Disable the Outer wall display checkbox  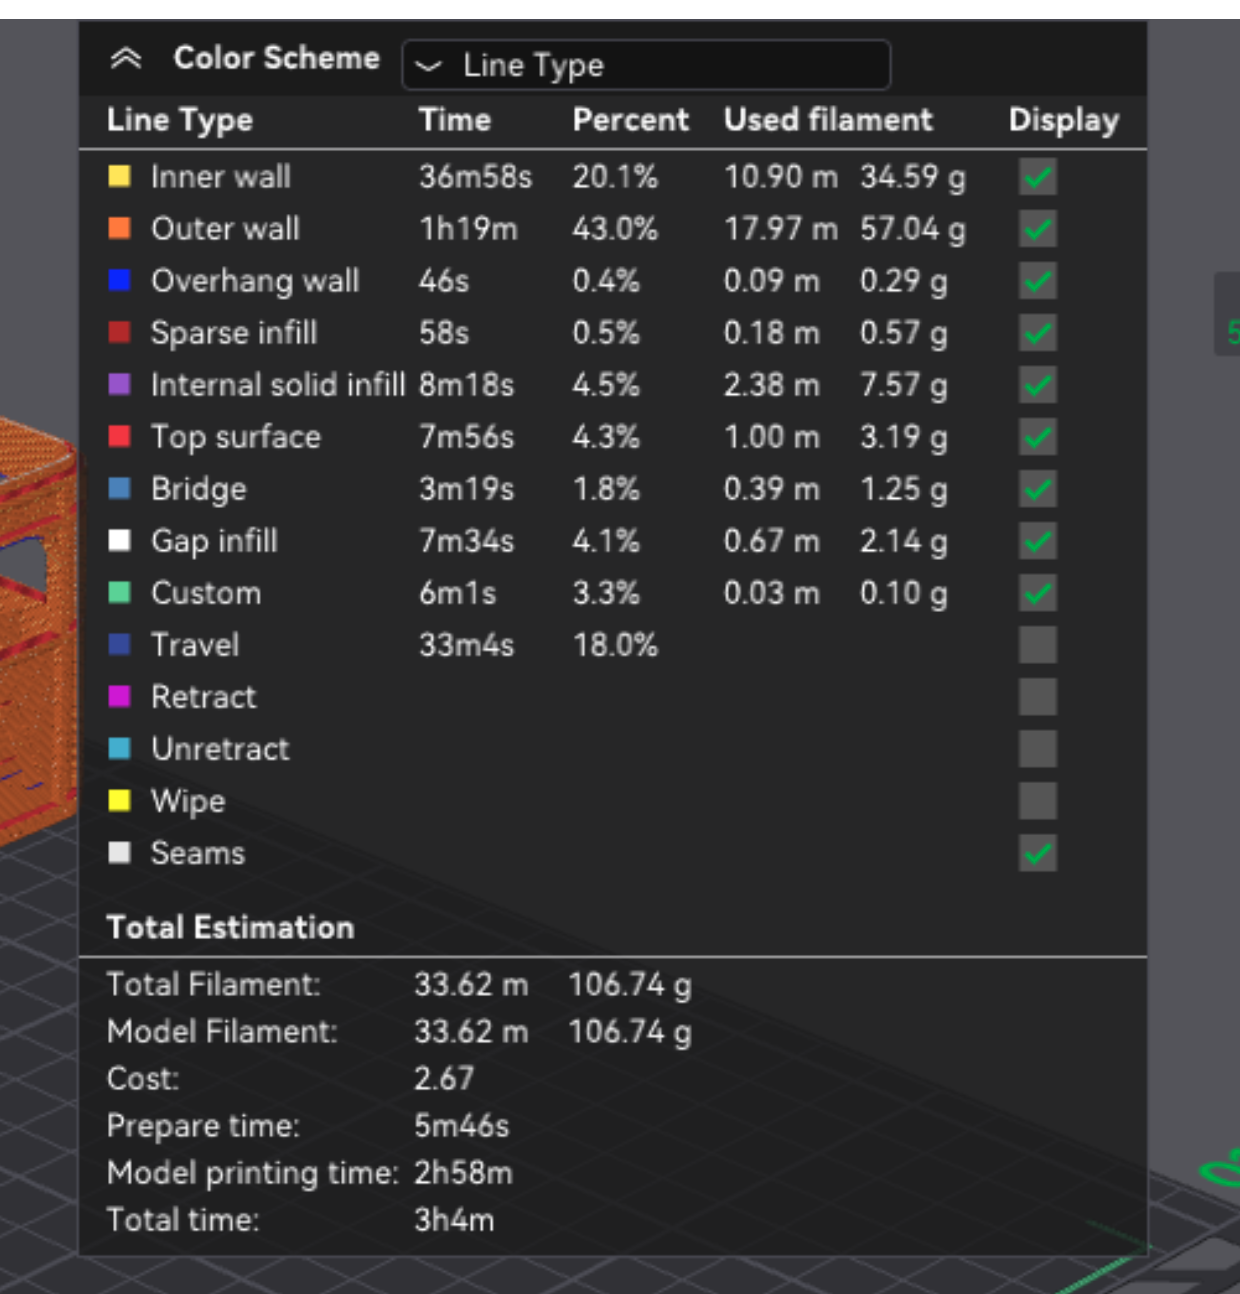pos(1040,228)
